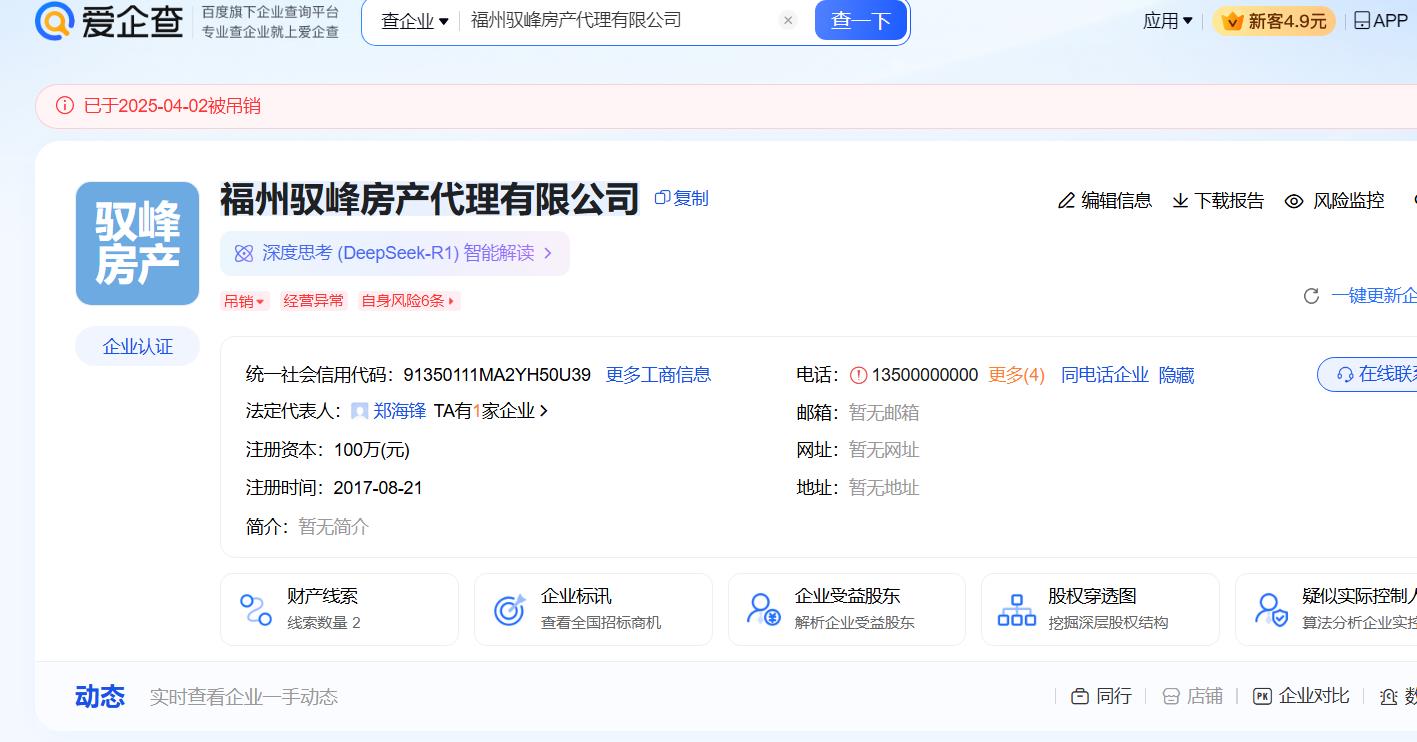
Task: Open 企业受益股东 card
Action: point(846,608)
